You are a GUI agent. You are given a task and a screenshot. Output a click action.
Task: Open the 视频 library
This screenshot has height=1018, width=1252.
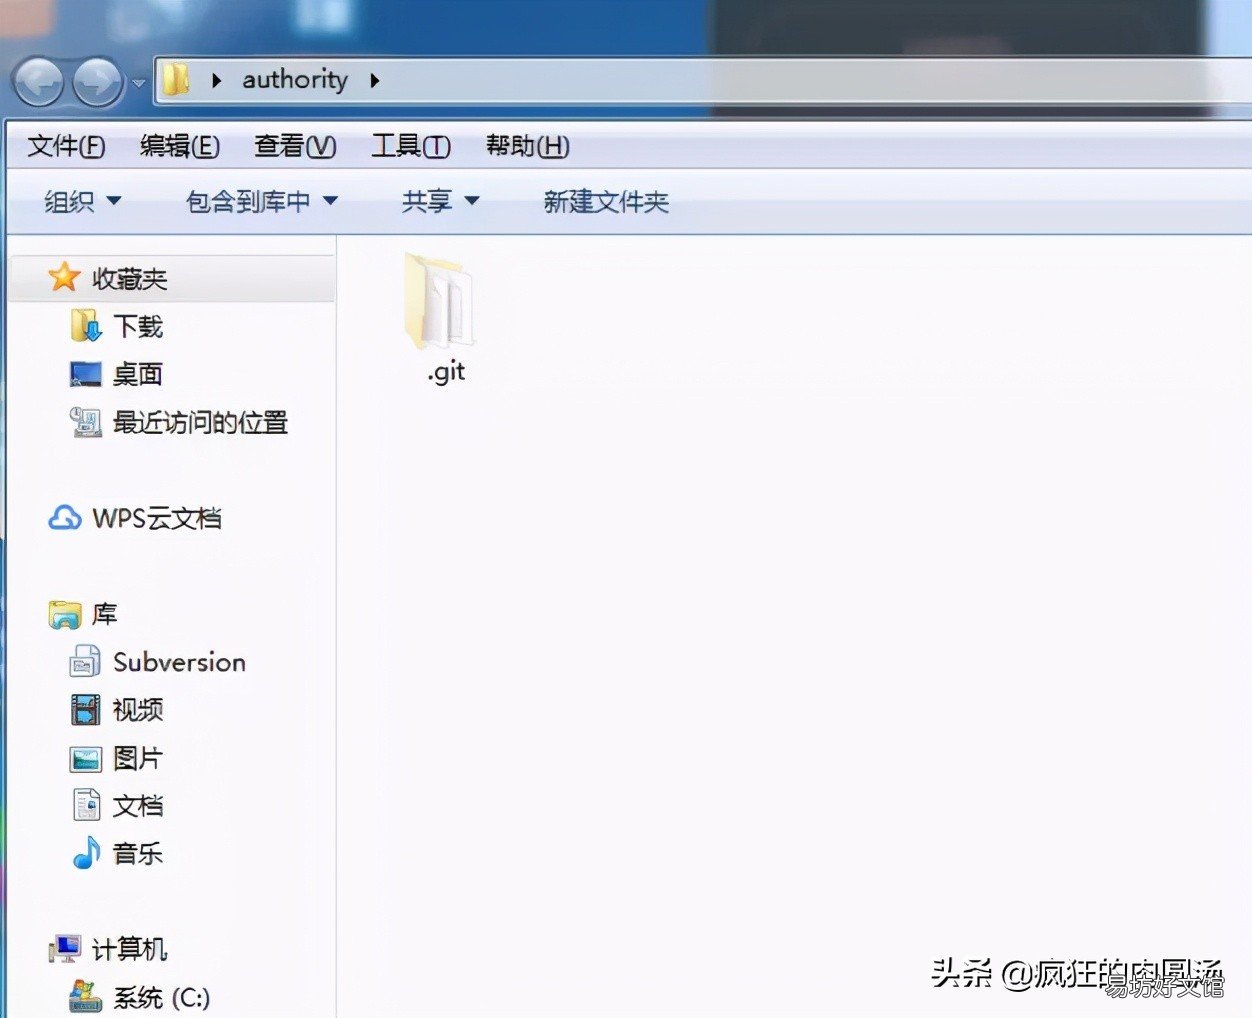click(x=138, y=710)
